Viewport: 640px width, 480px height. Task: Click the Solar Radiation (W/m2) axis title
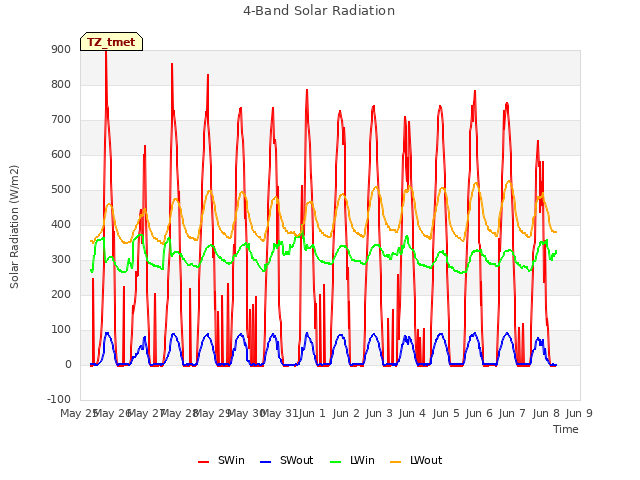(14, 227)
